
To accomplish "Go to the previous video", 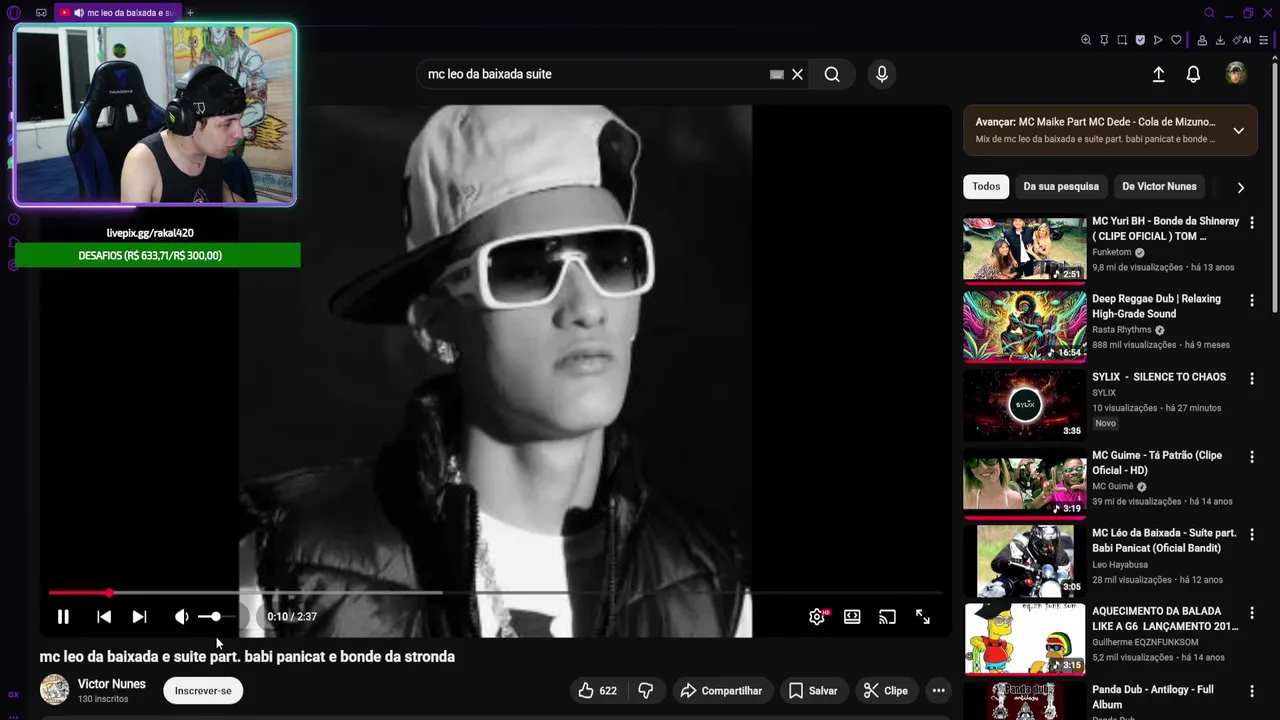I will [104, 617].
